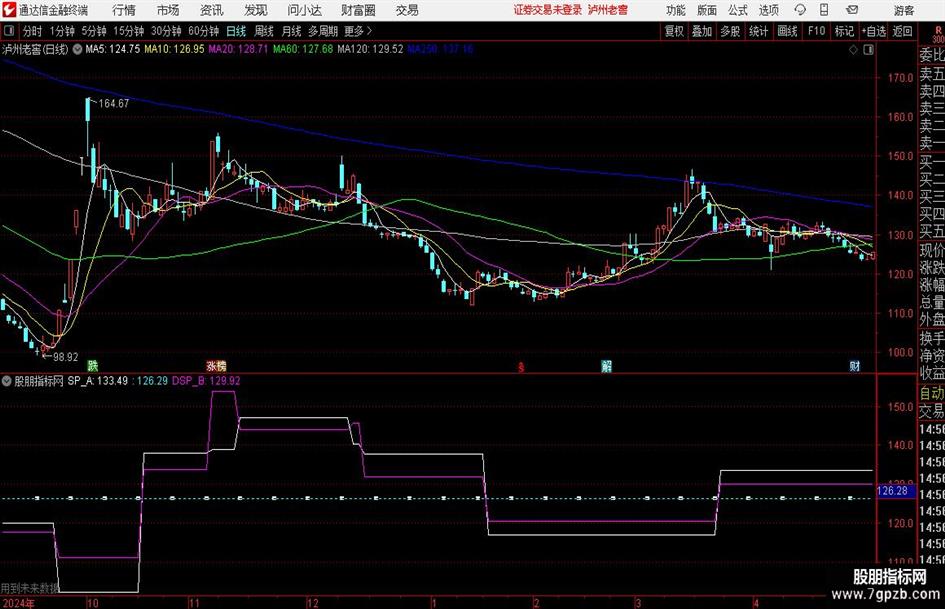The width and height of the screenshot is (945, 609).
Task: Switch to the 5分钟 period tab
Action: (x=94, y=31)
